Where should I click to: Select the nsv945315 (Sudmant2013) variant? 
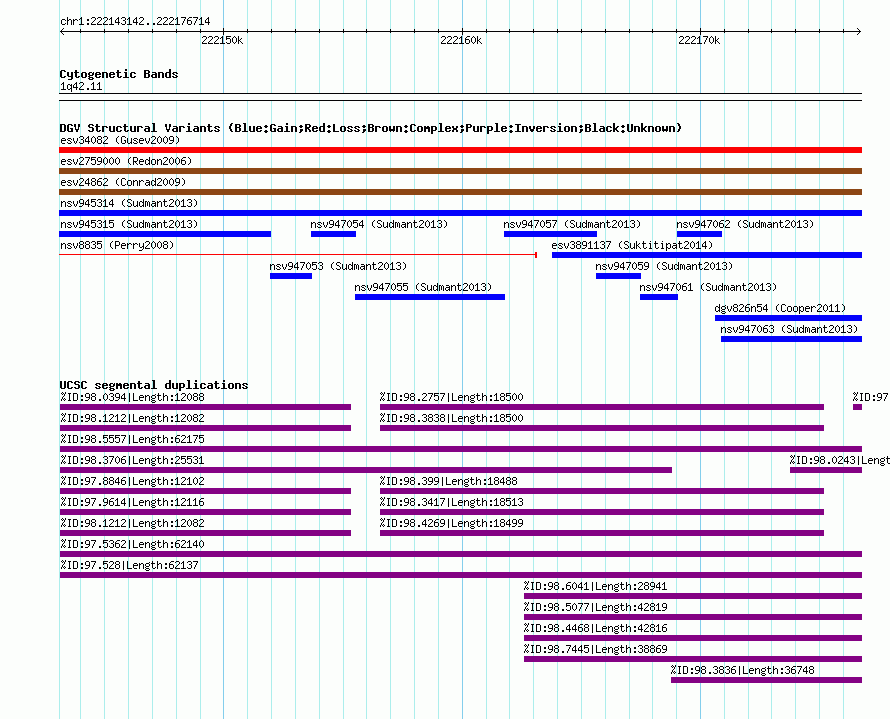click(165, 234)
